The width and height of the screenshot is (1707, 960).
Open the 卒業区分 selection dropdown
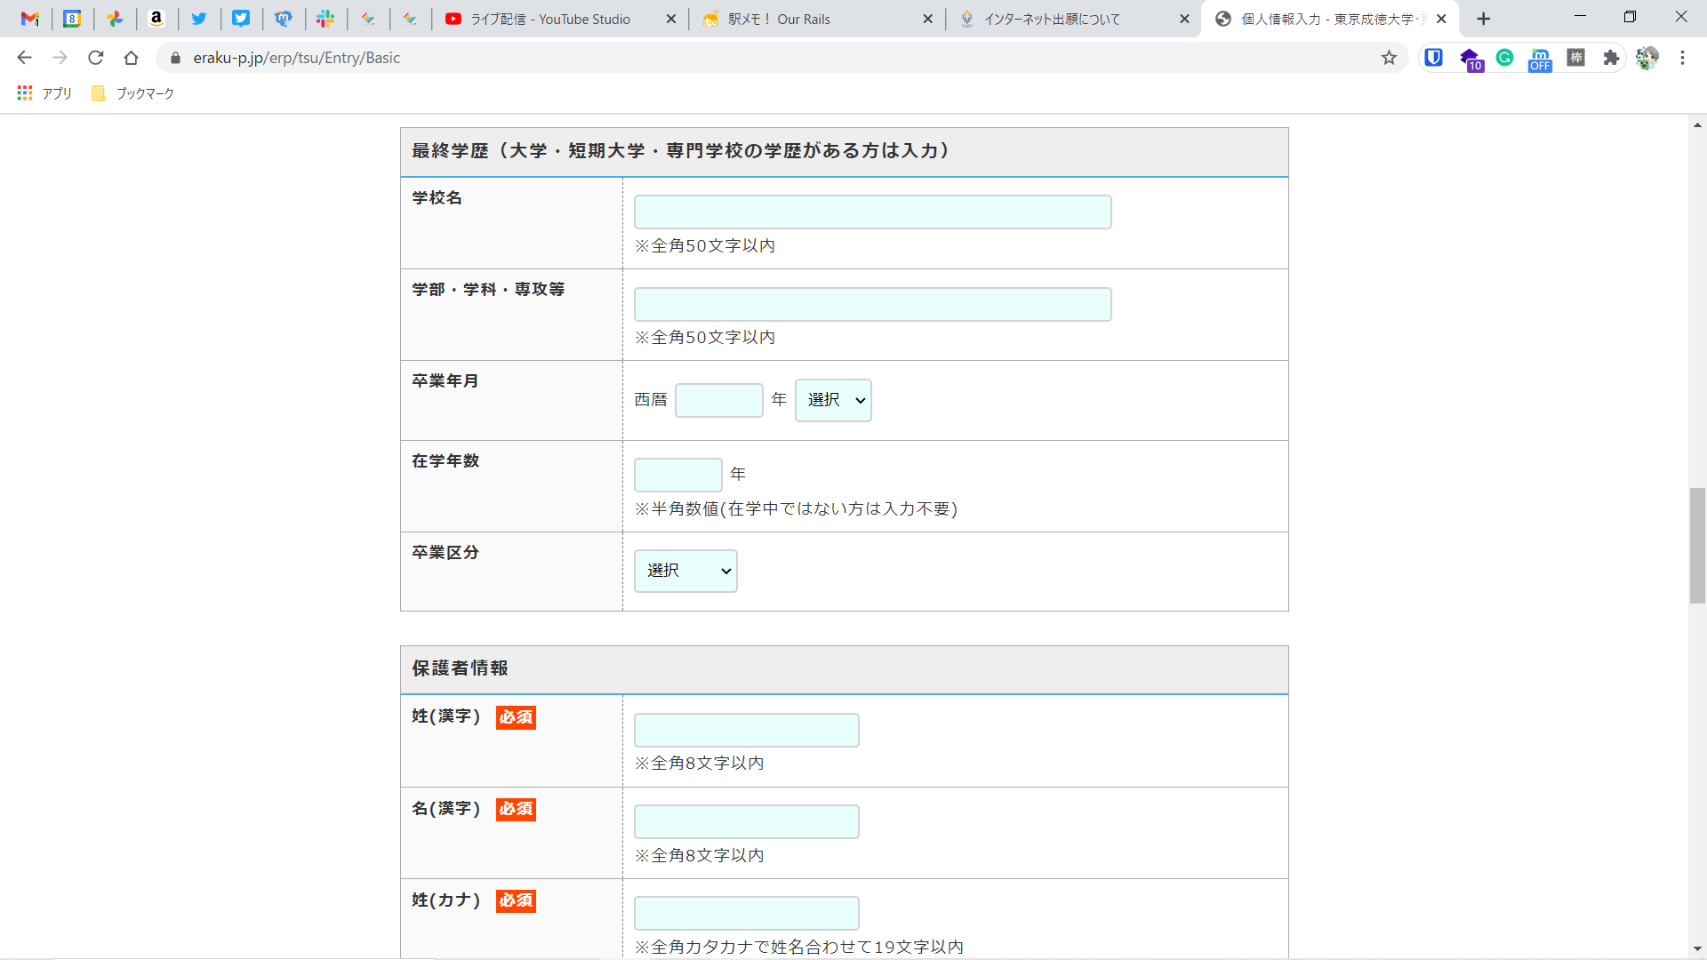[x=685, y=571]
